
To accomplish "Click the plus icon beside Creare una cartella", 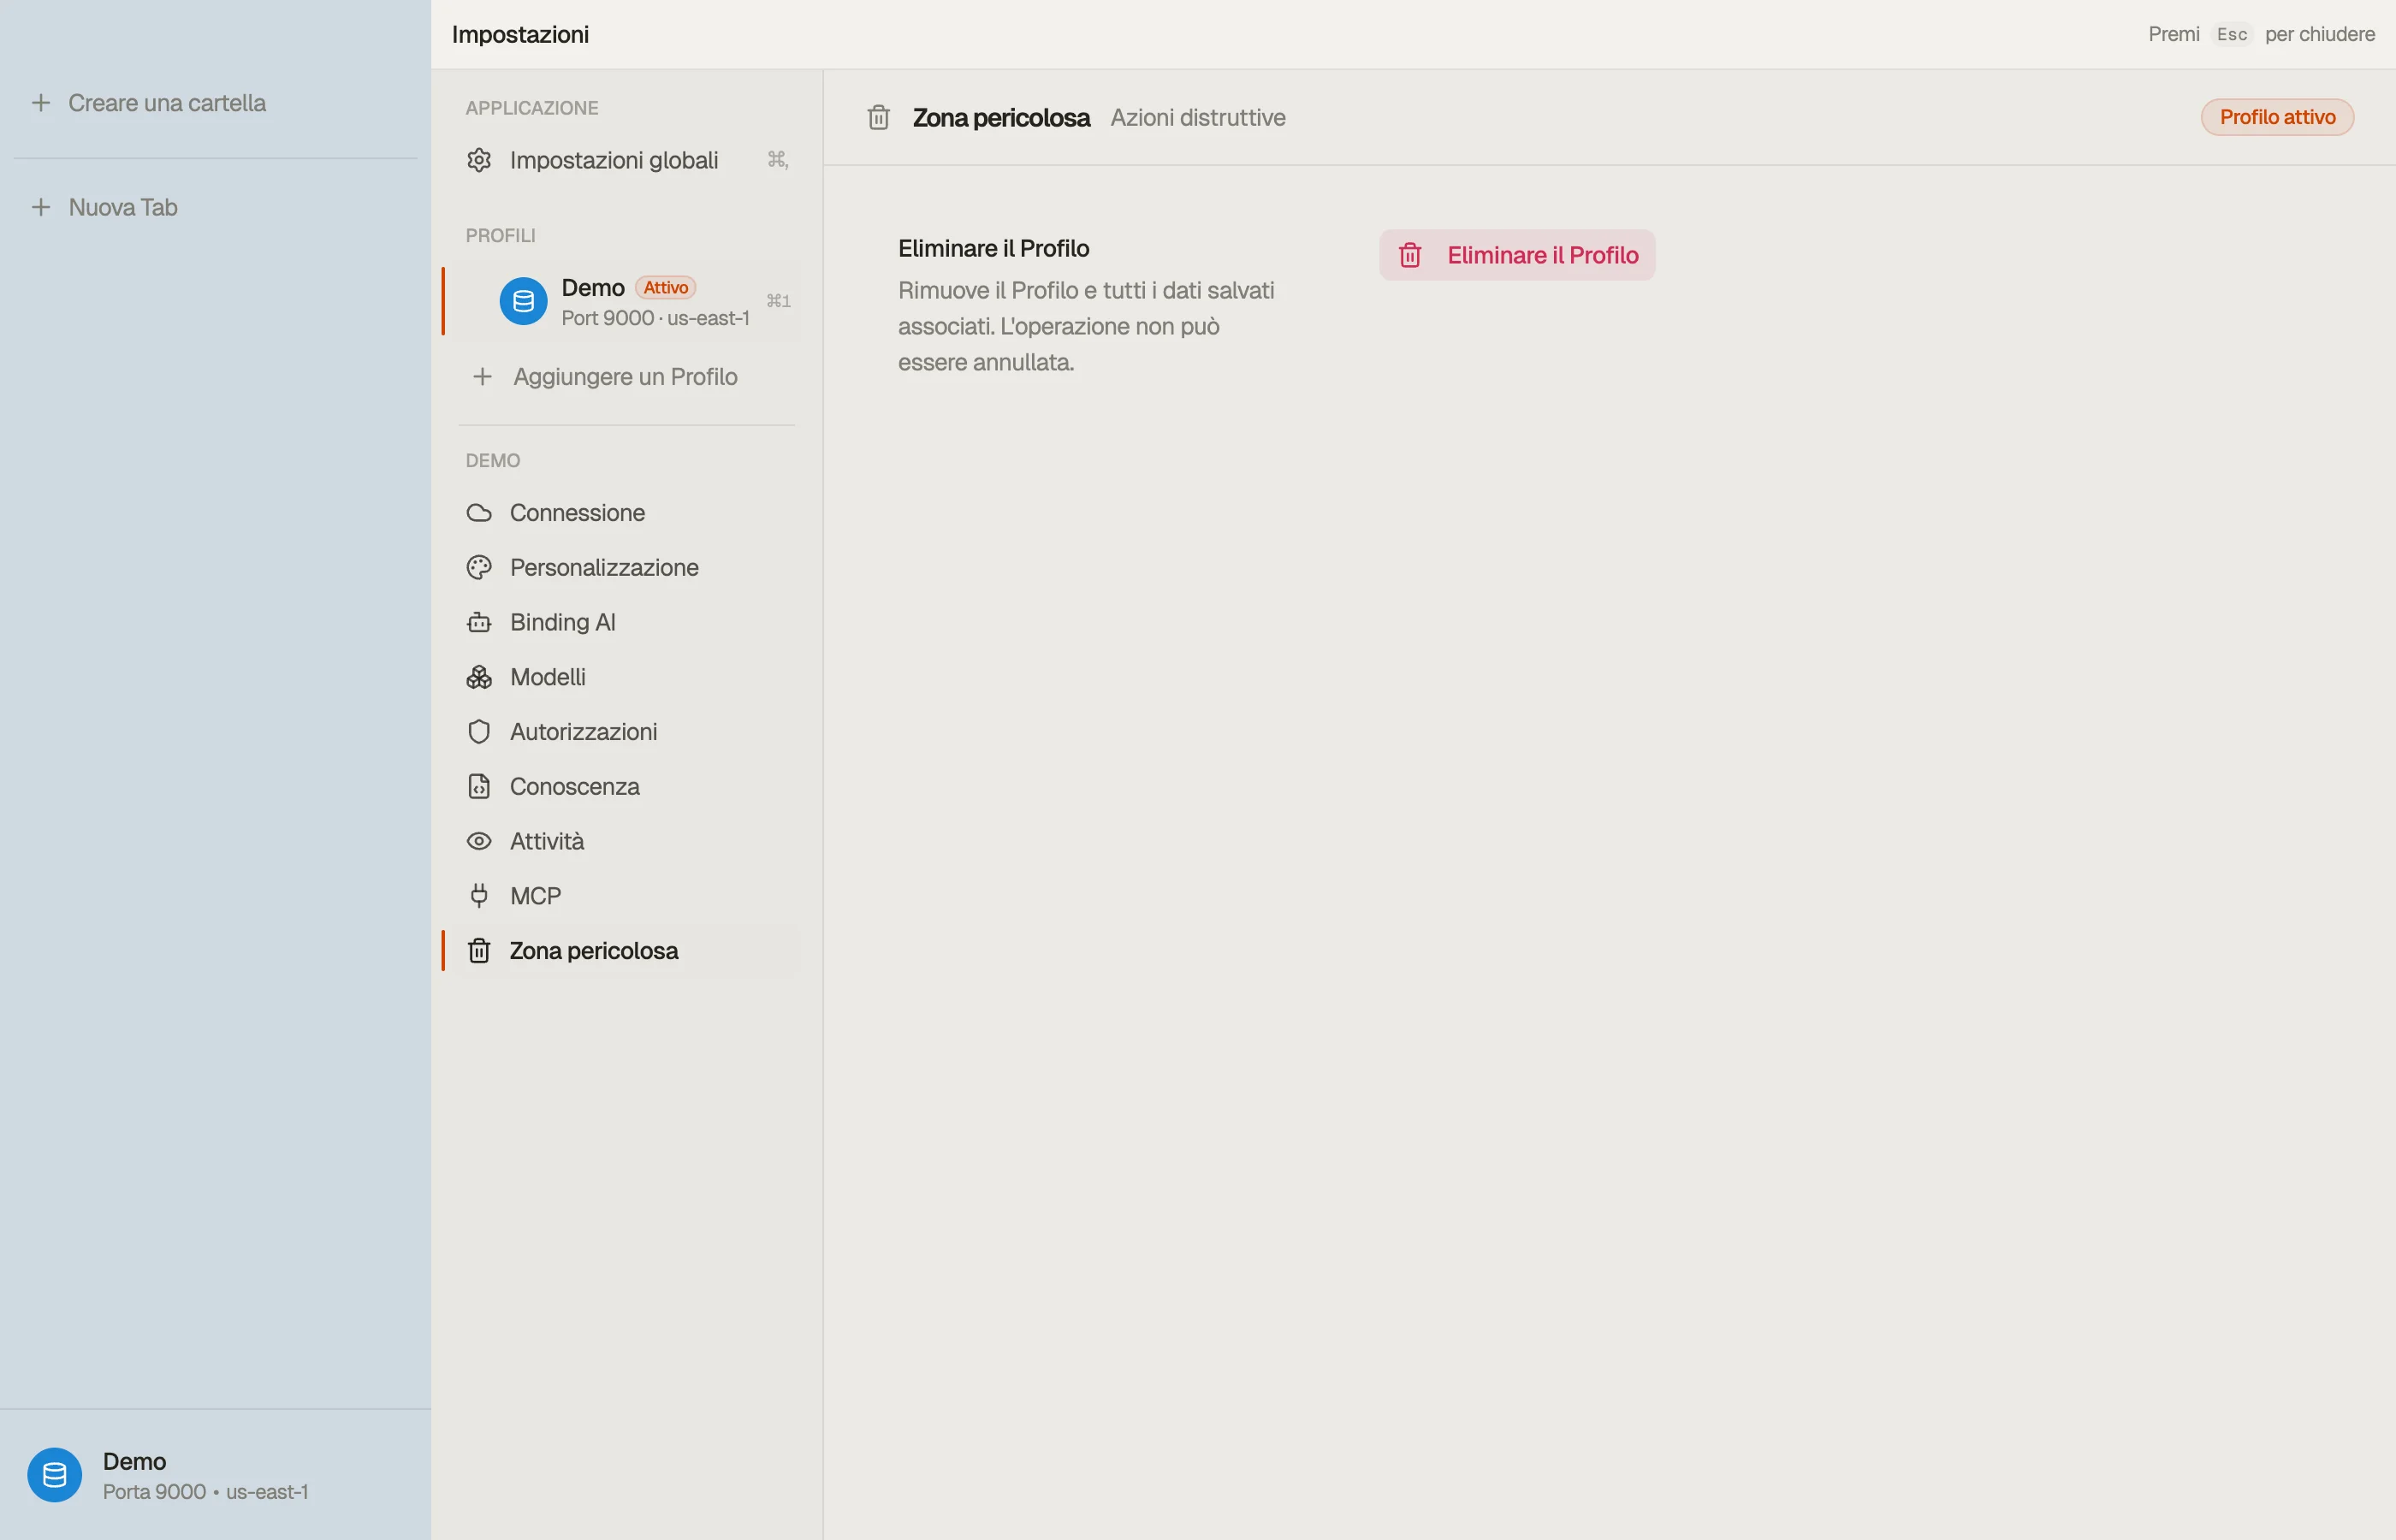I will point(41,103).
